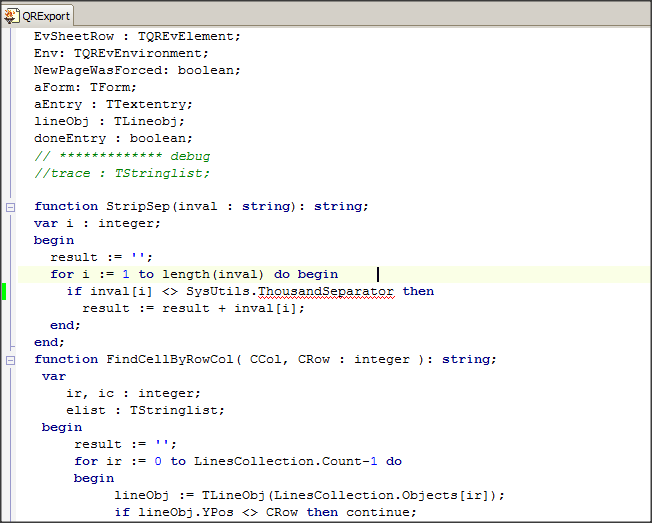The image size is (653, 523).
Task: Click the 'elist : TStringlist;' declaration
Action: point(145,411)
